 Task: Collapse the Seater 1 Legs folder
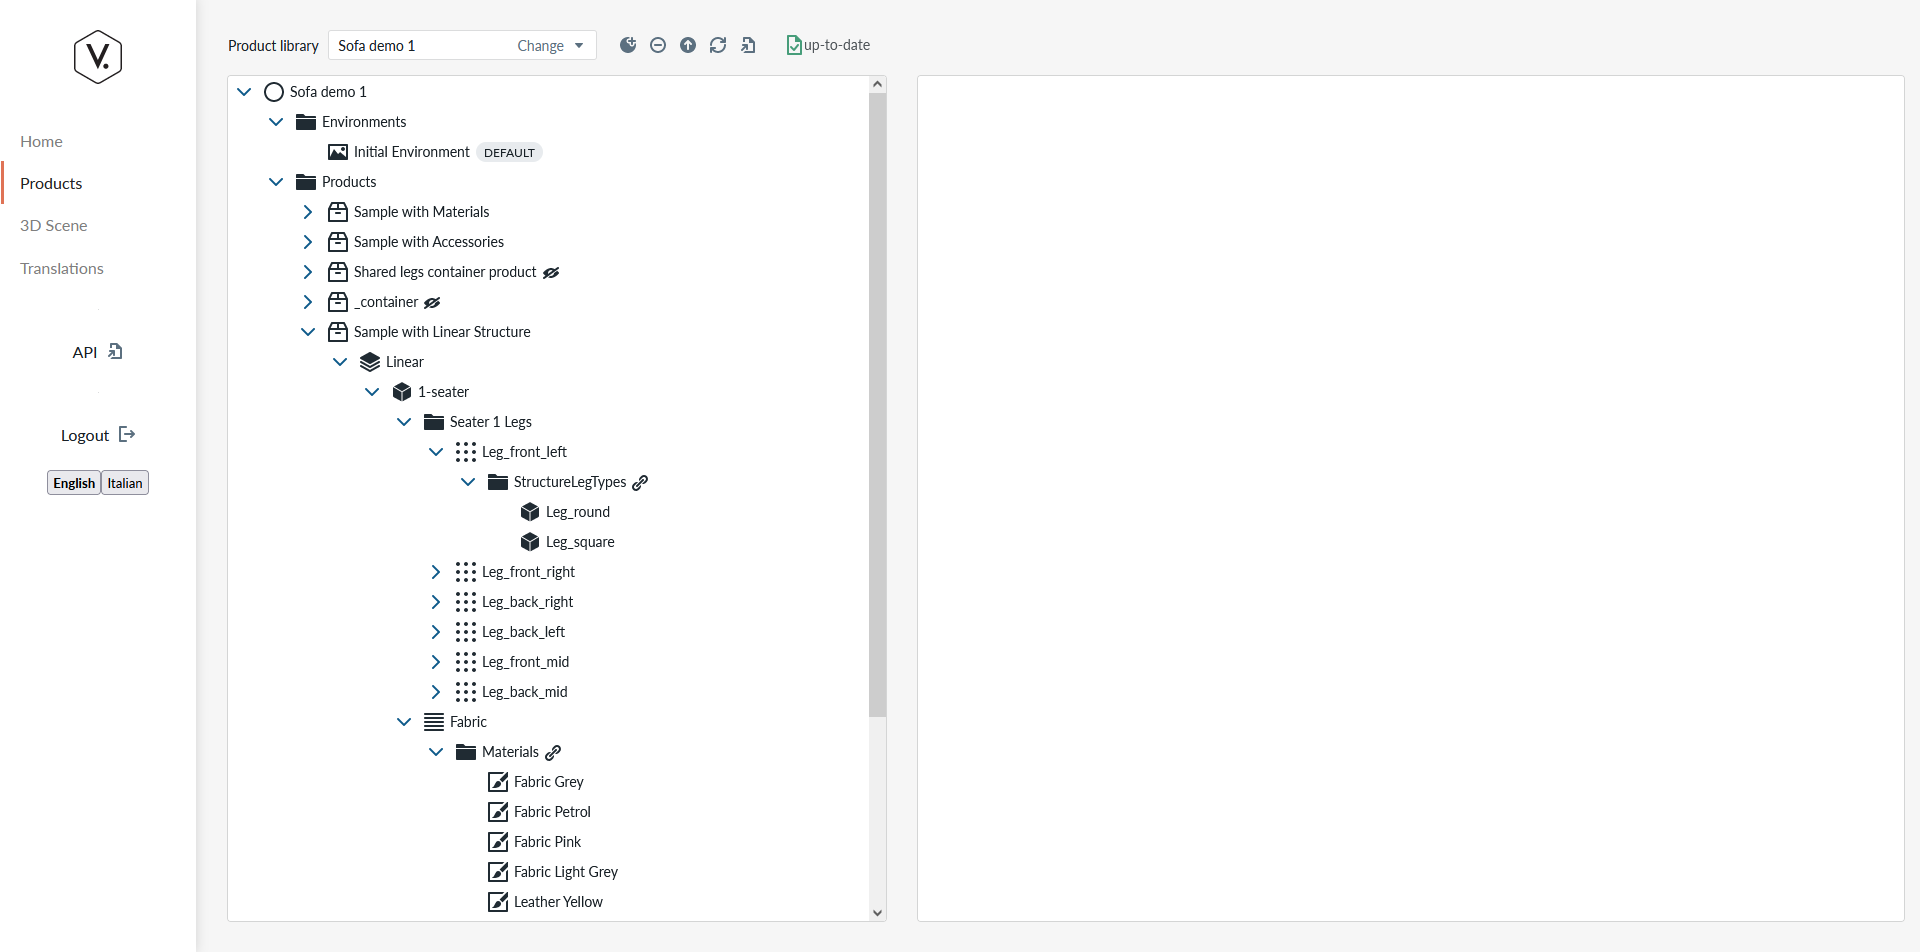pos(404,422)
